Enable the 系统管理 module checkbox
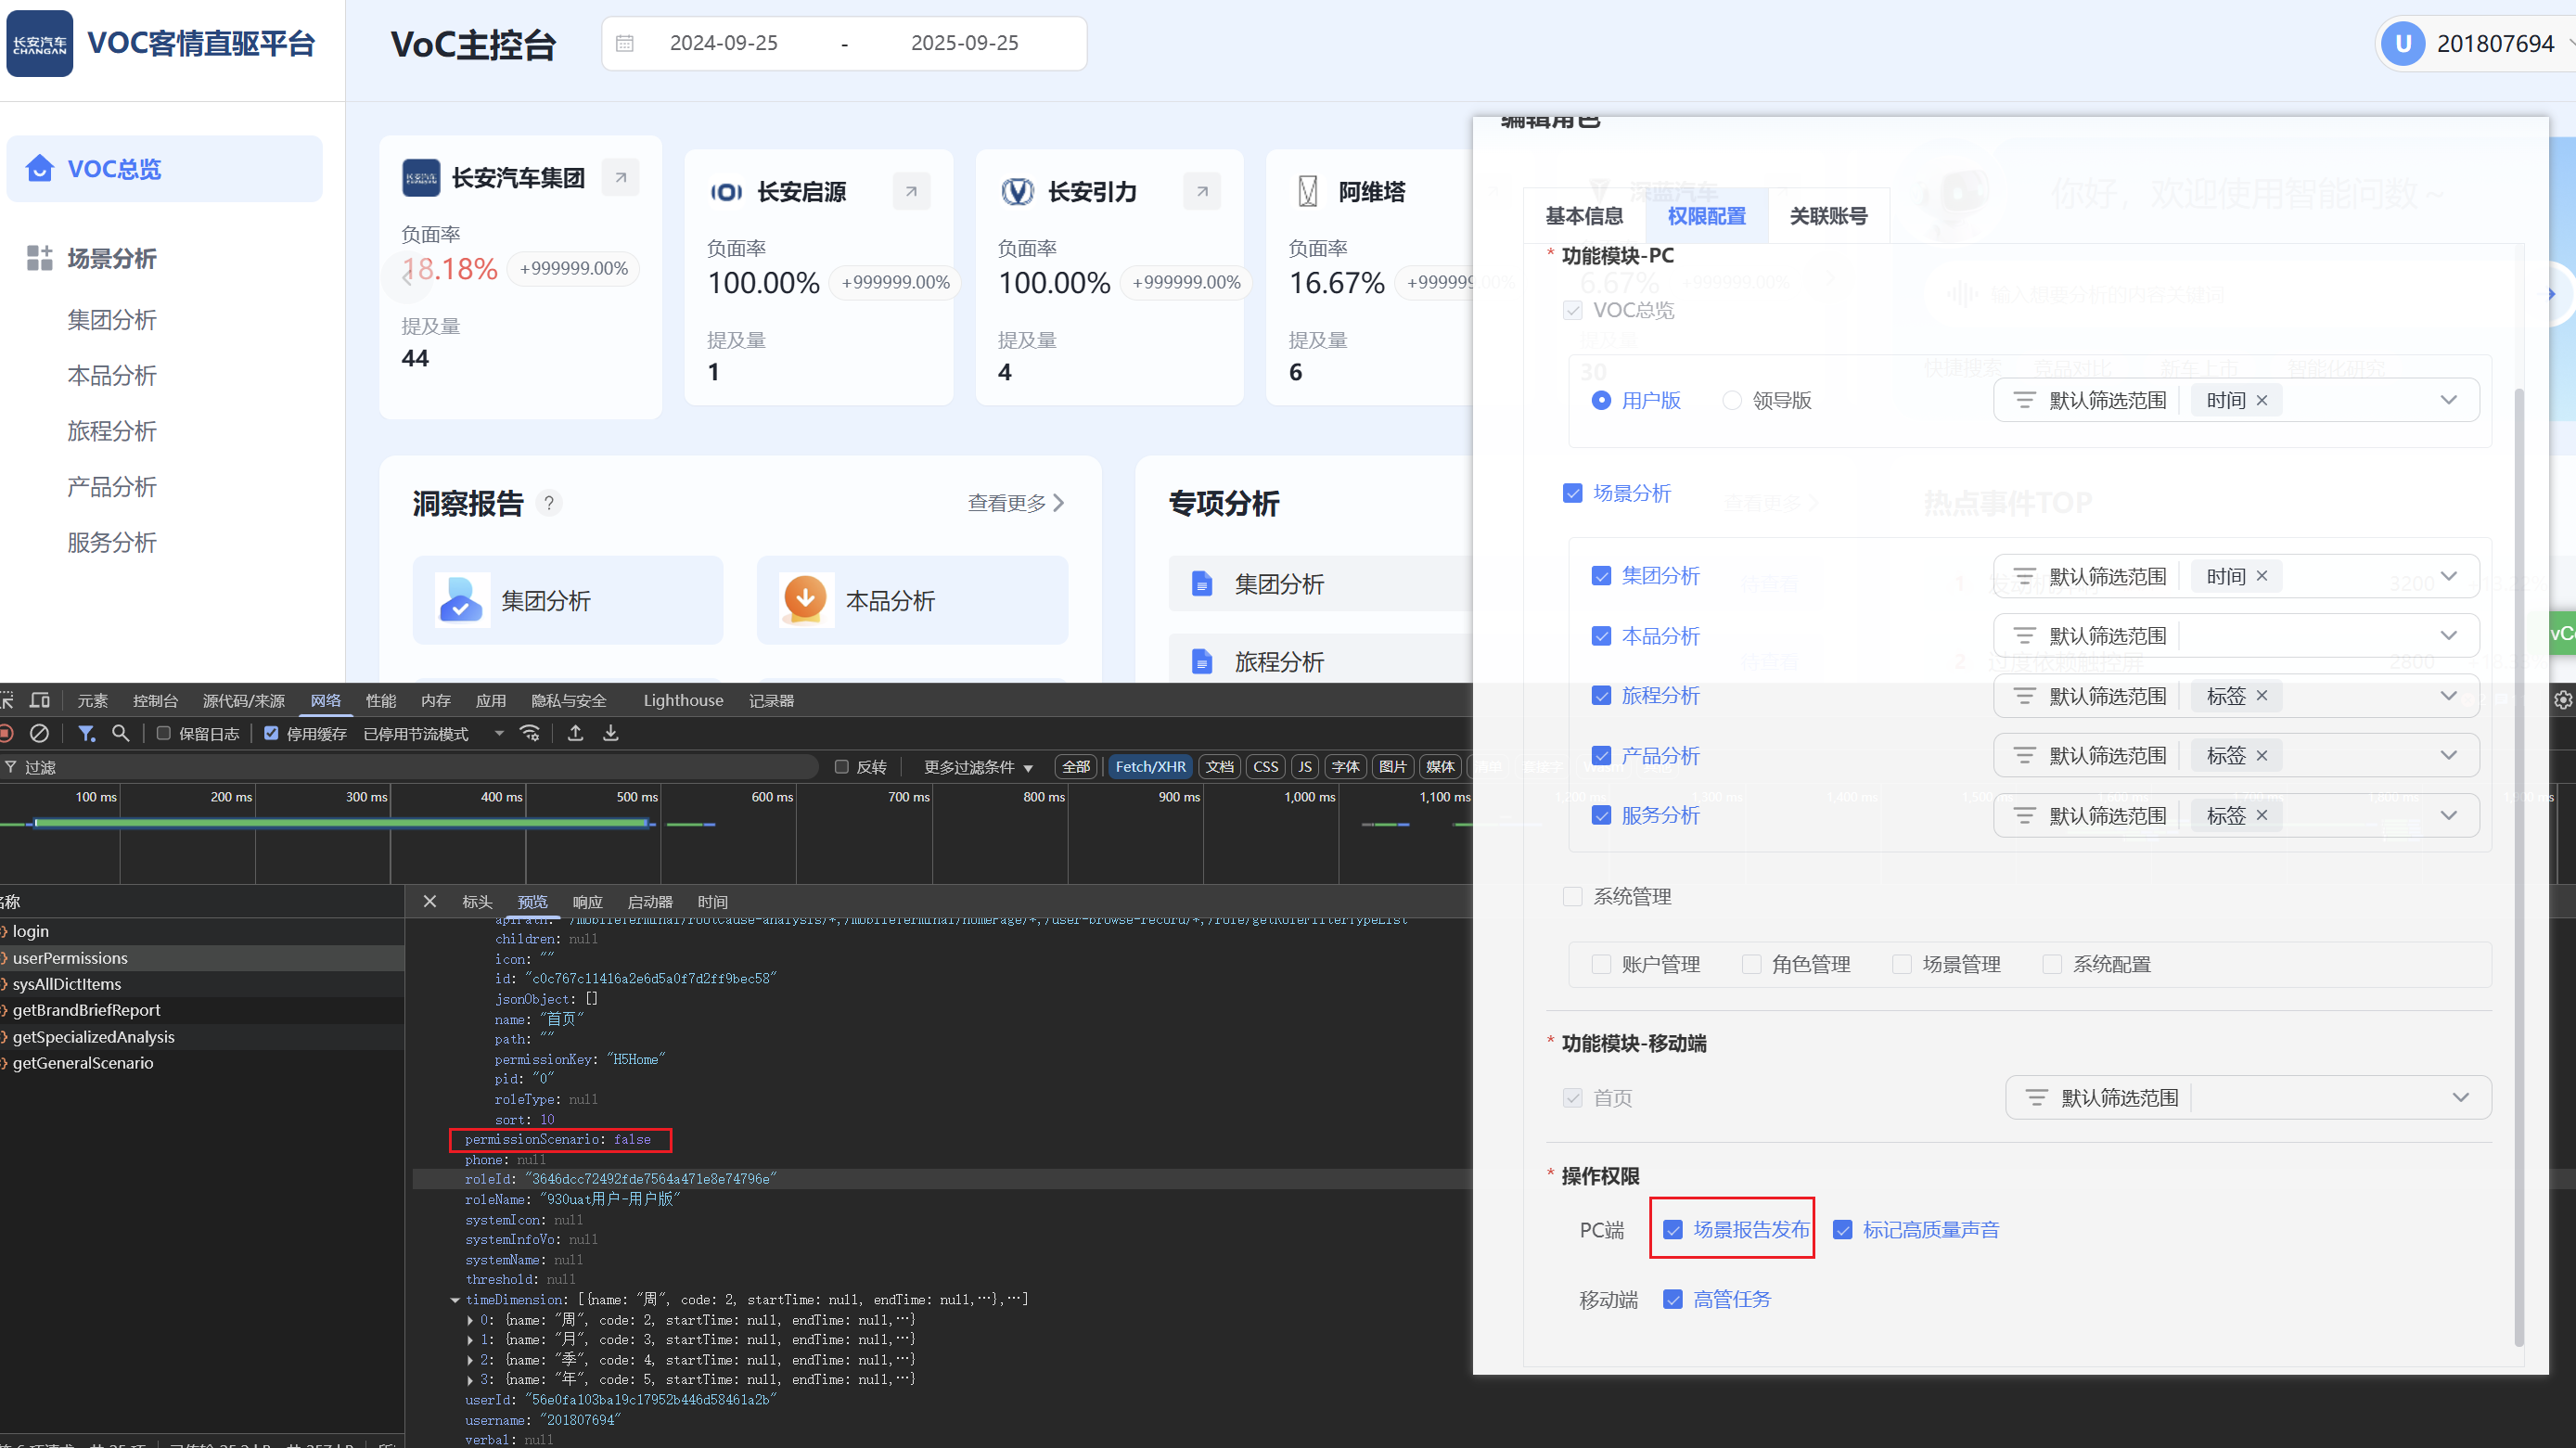 coord(1572,896)
